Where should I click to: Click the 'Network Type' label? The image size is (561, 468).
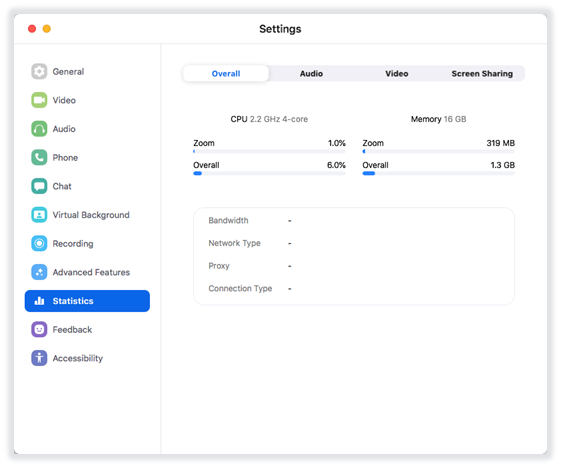tap(234, 243)
